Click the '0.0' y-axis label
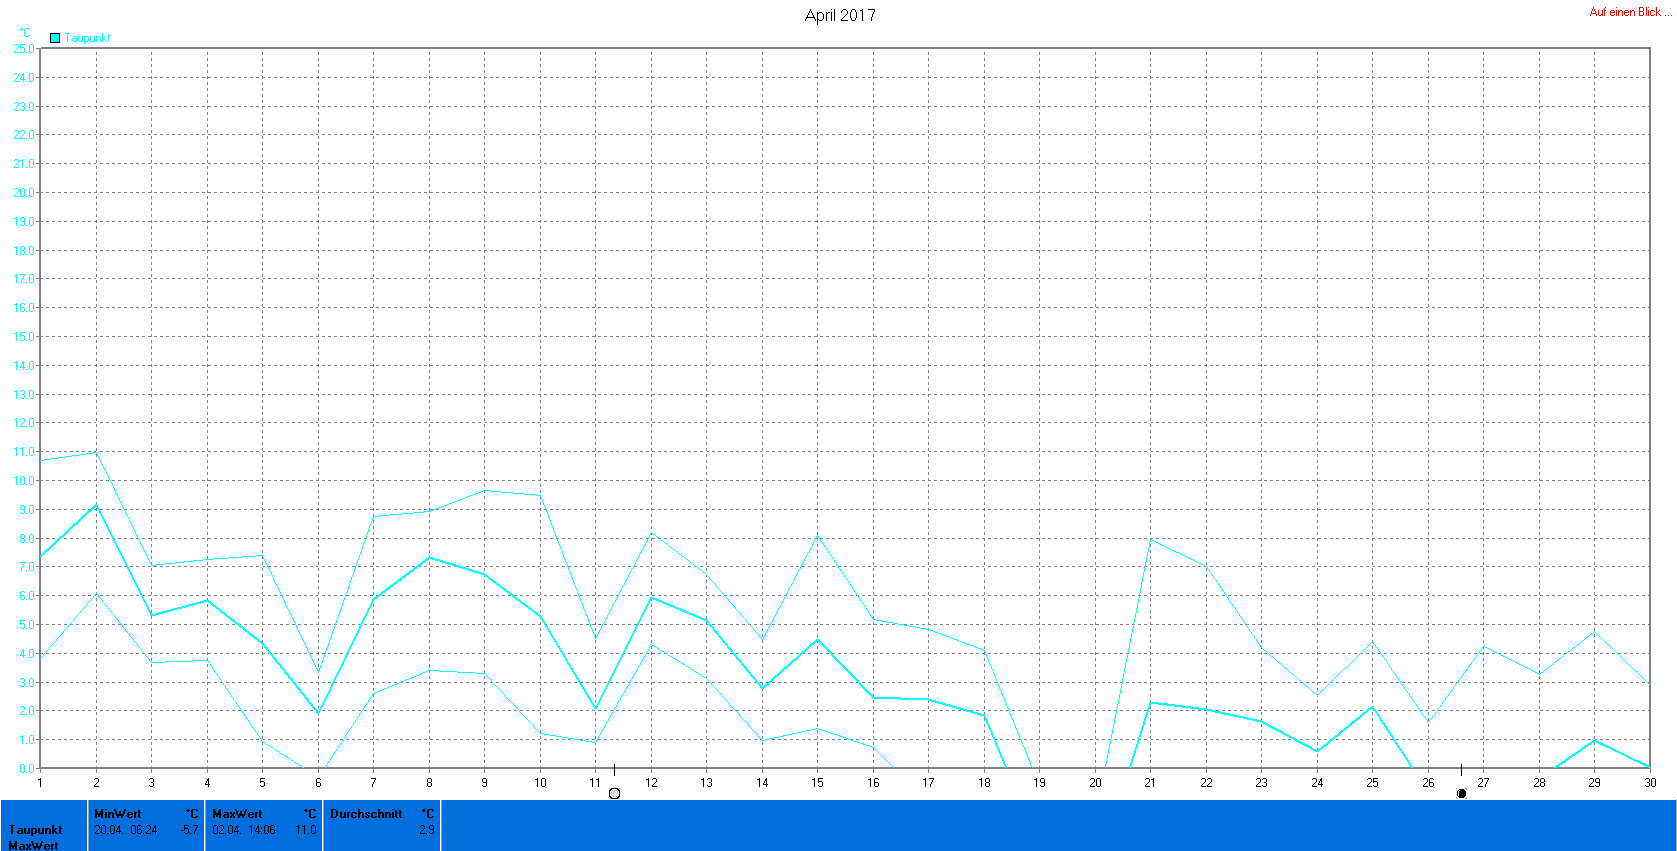 pyautogui.click(x=26, y=769)
